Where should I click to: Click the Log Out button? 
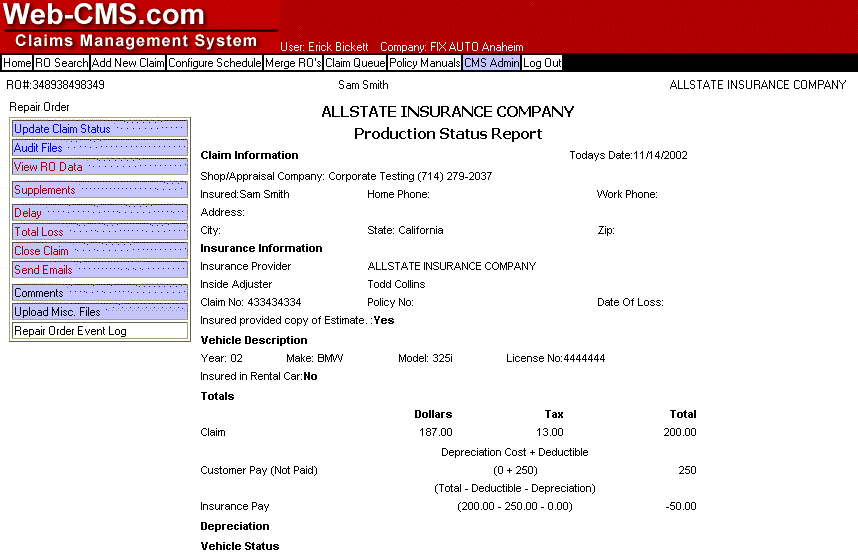point(542,63)
